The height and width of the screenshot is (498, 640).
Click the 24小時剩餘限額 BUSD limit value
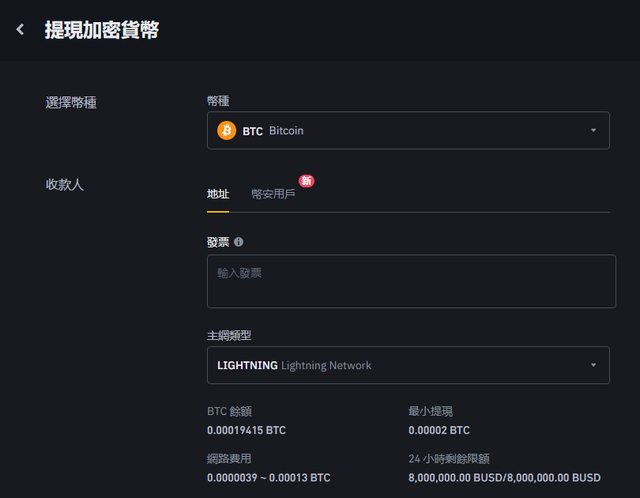click(504, 478)
